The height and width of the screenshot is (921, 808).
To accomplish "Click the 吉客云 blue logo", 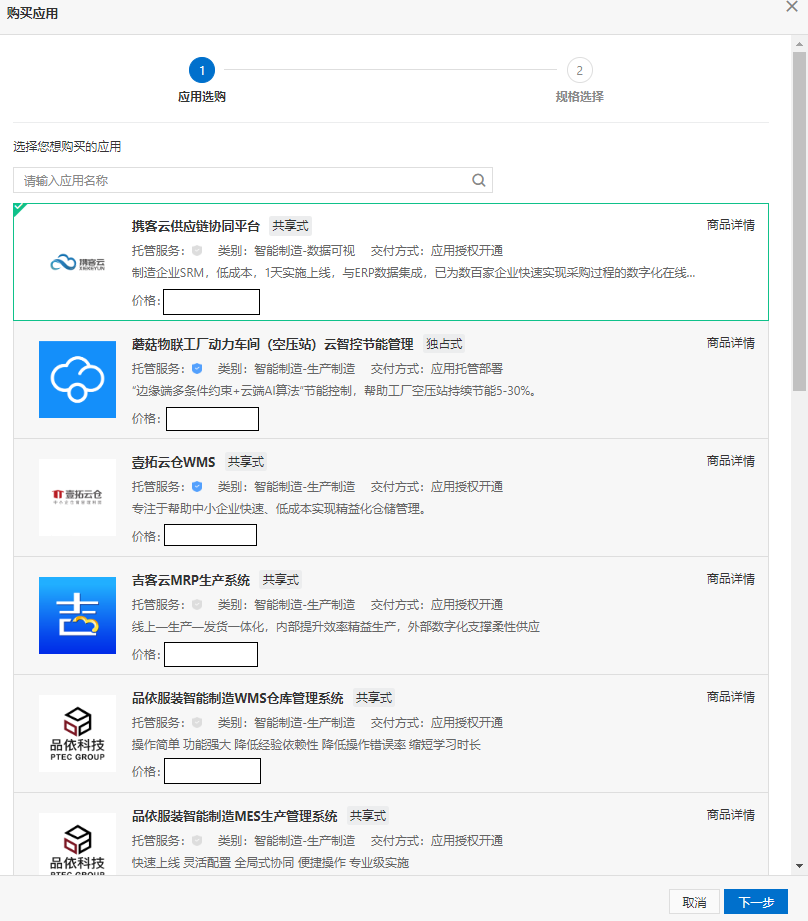I will (x=78, y=616).
